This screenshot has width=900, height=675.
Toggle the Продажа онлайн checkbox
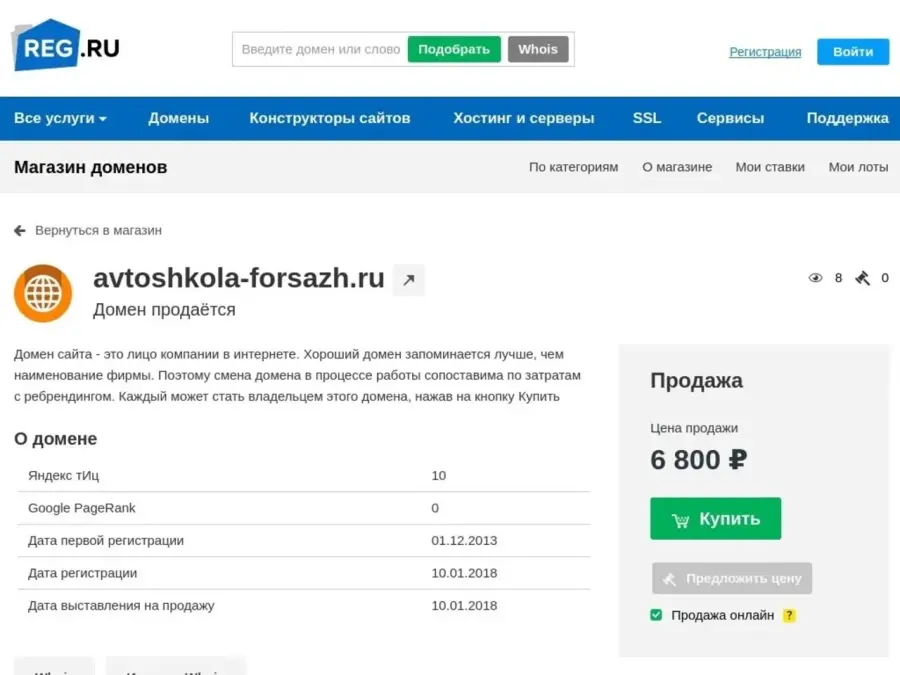pyautogui.click(x=656, y=615)
